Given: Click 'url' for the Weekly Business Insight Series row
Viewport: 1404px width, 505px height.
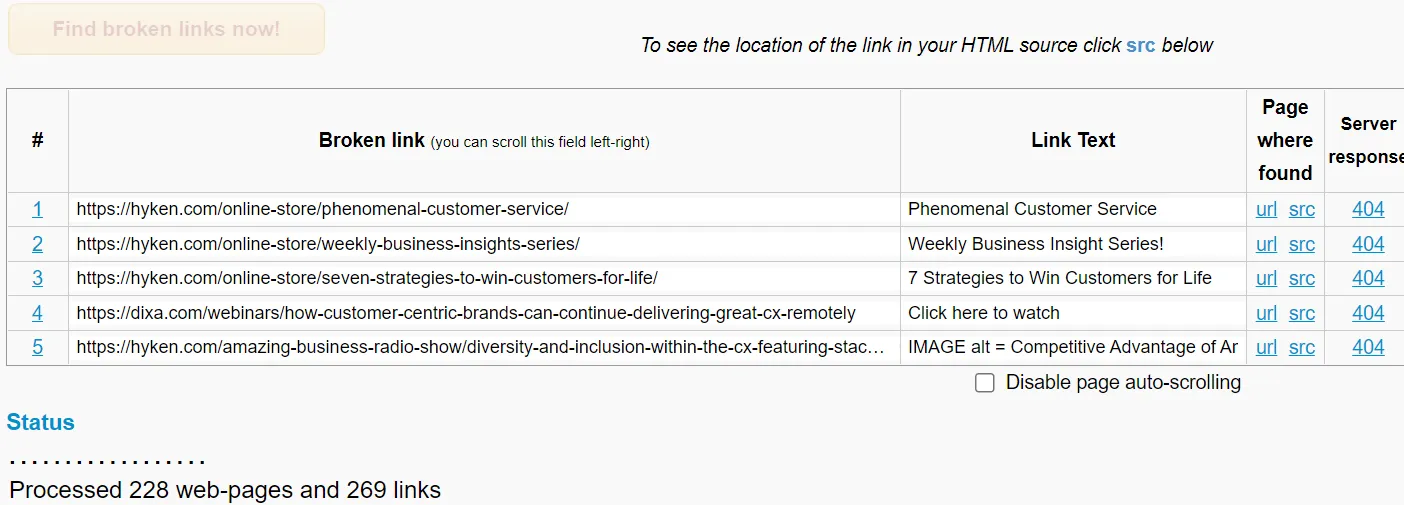Looking at the screenshot, I should pyautogui.click(x=1266, y=244).
